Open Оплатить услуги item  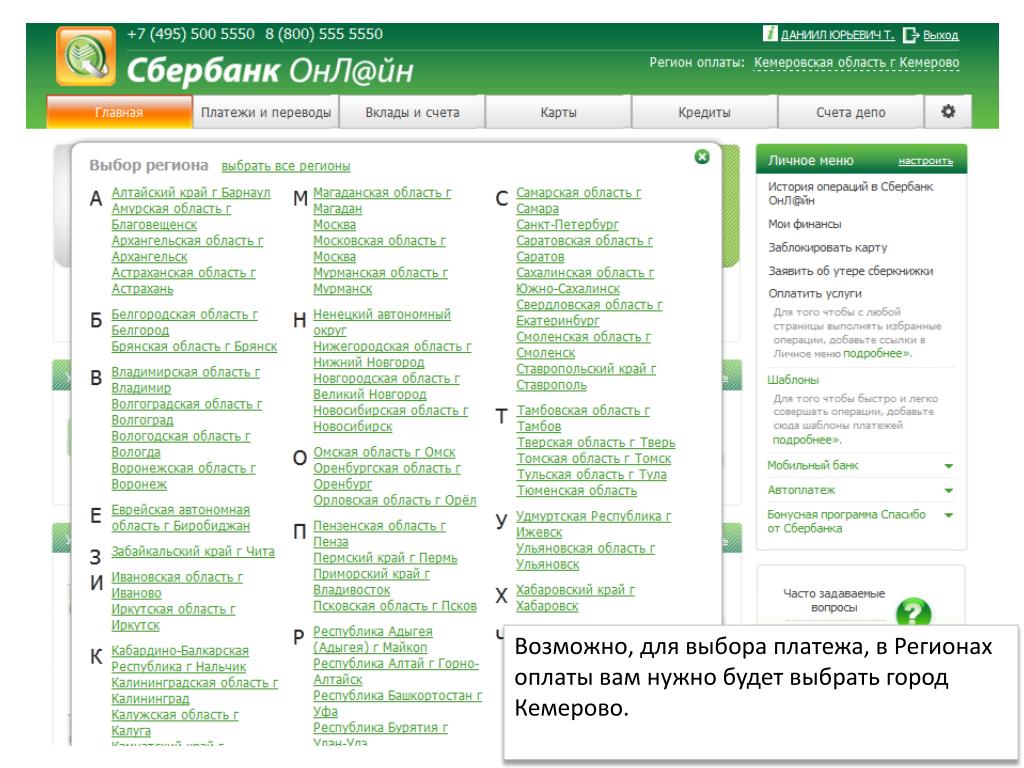pyautogui.click(x=814, y=294)
